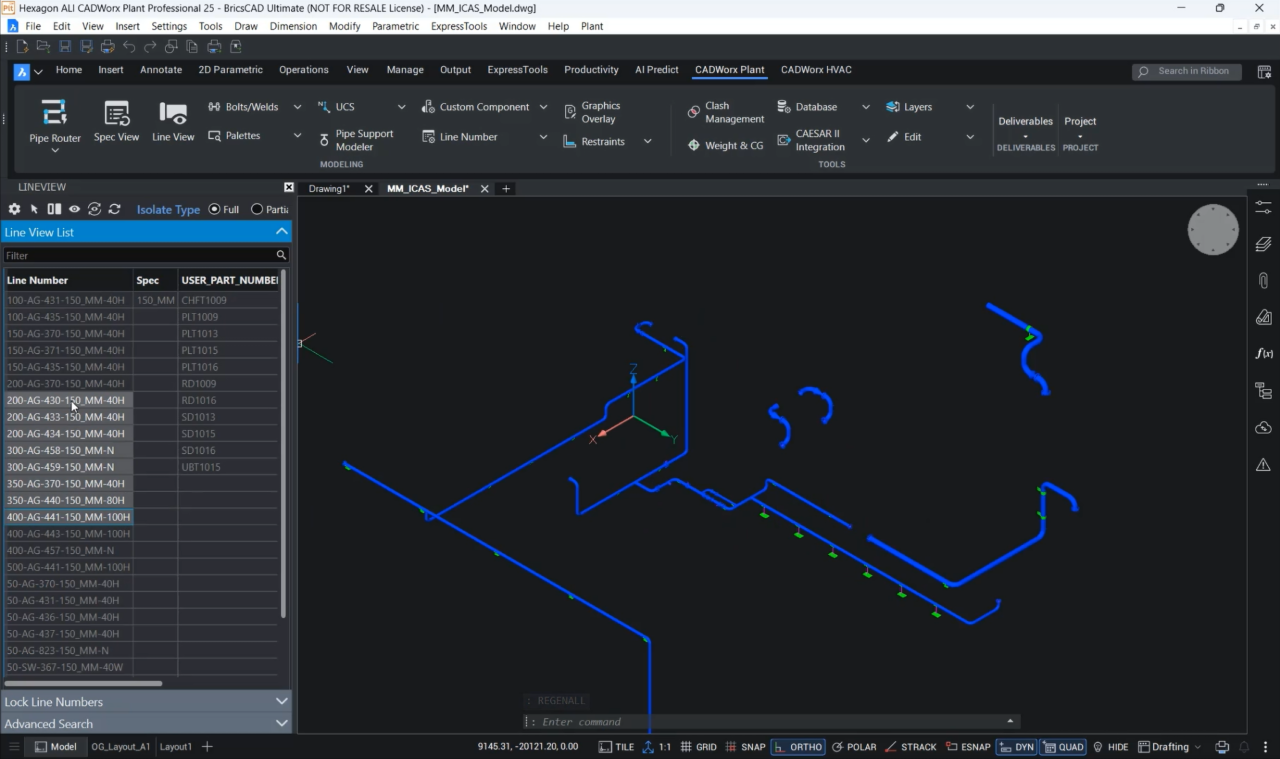Click the Open file folder icon
1280x759 pixels.
coord(43,46)
